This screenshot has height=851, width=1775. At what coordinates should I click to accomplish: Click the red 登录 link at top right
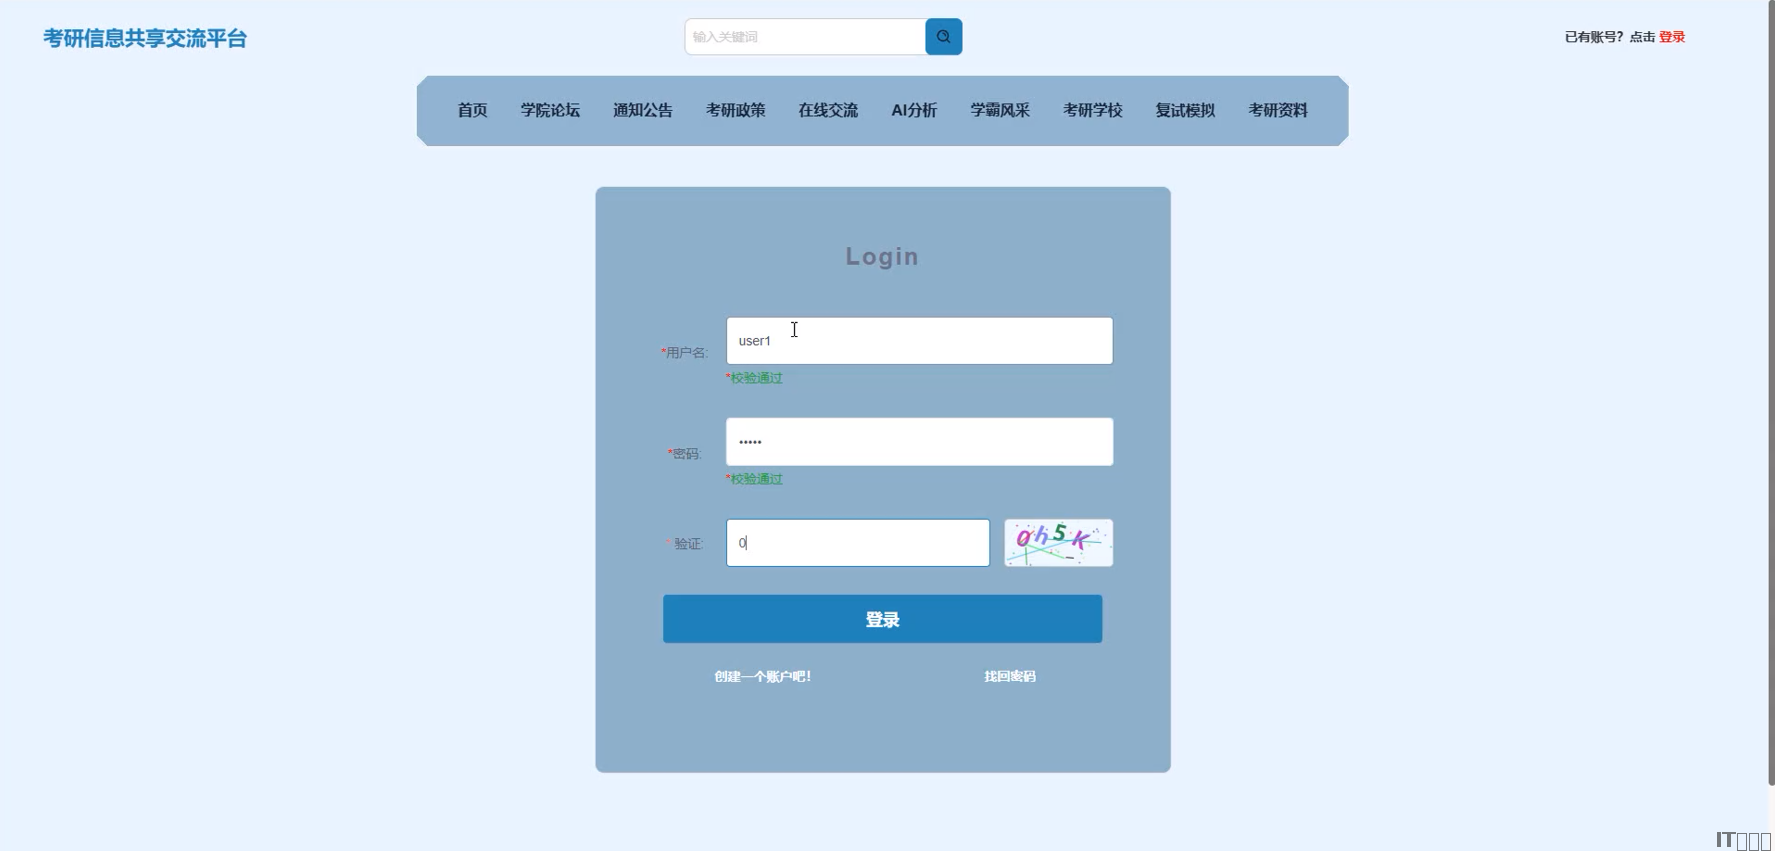1672,37
